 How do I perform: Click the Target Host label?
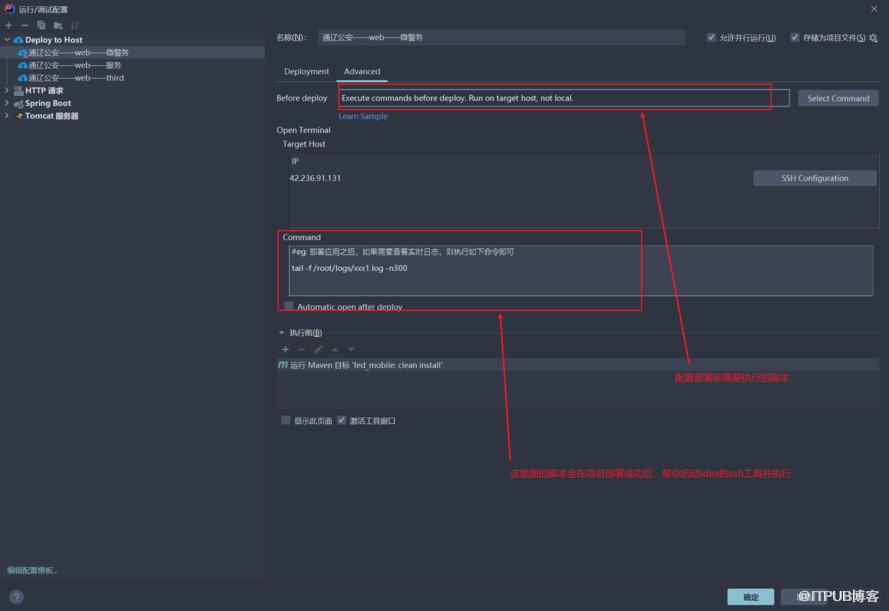[304, 144]
